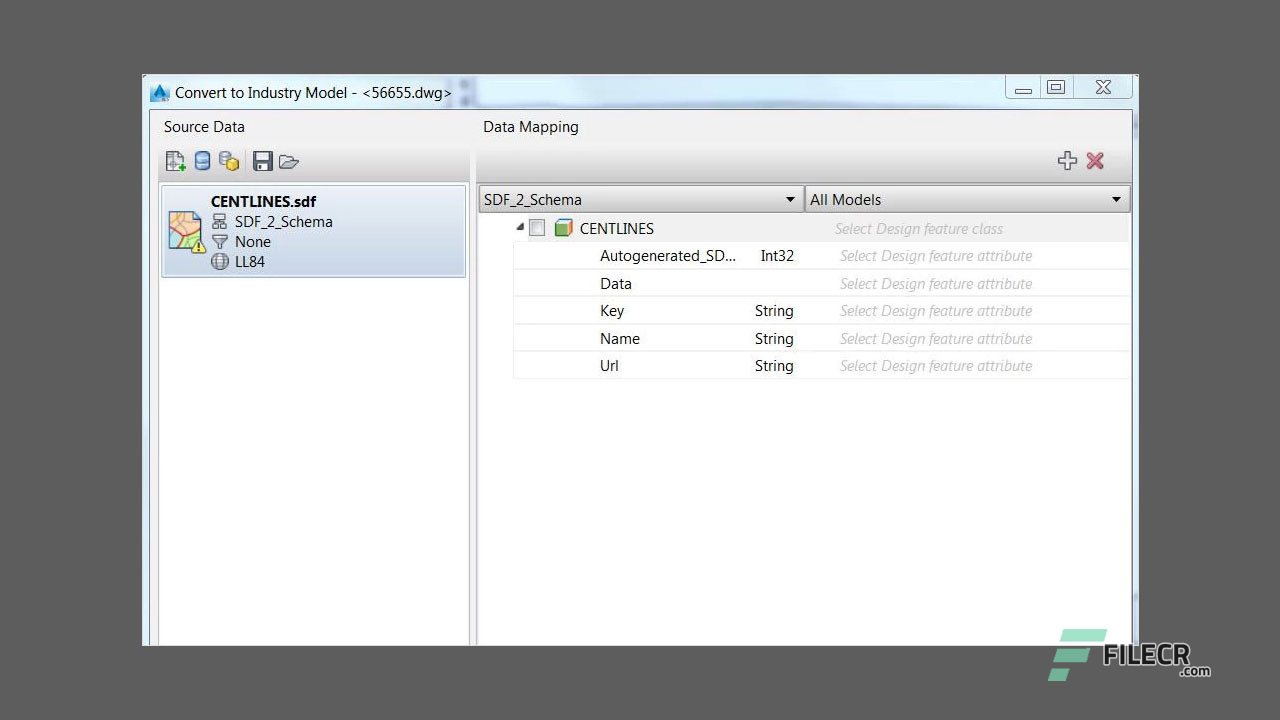The width and height of the screenshot is (1280, 720).
Task: Click the CENTLINES.sdf file name
Action: (x=263, y=202)
